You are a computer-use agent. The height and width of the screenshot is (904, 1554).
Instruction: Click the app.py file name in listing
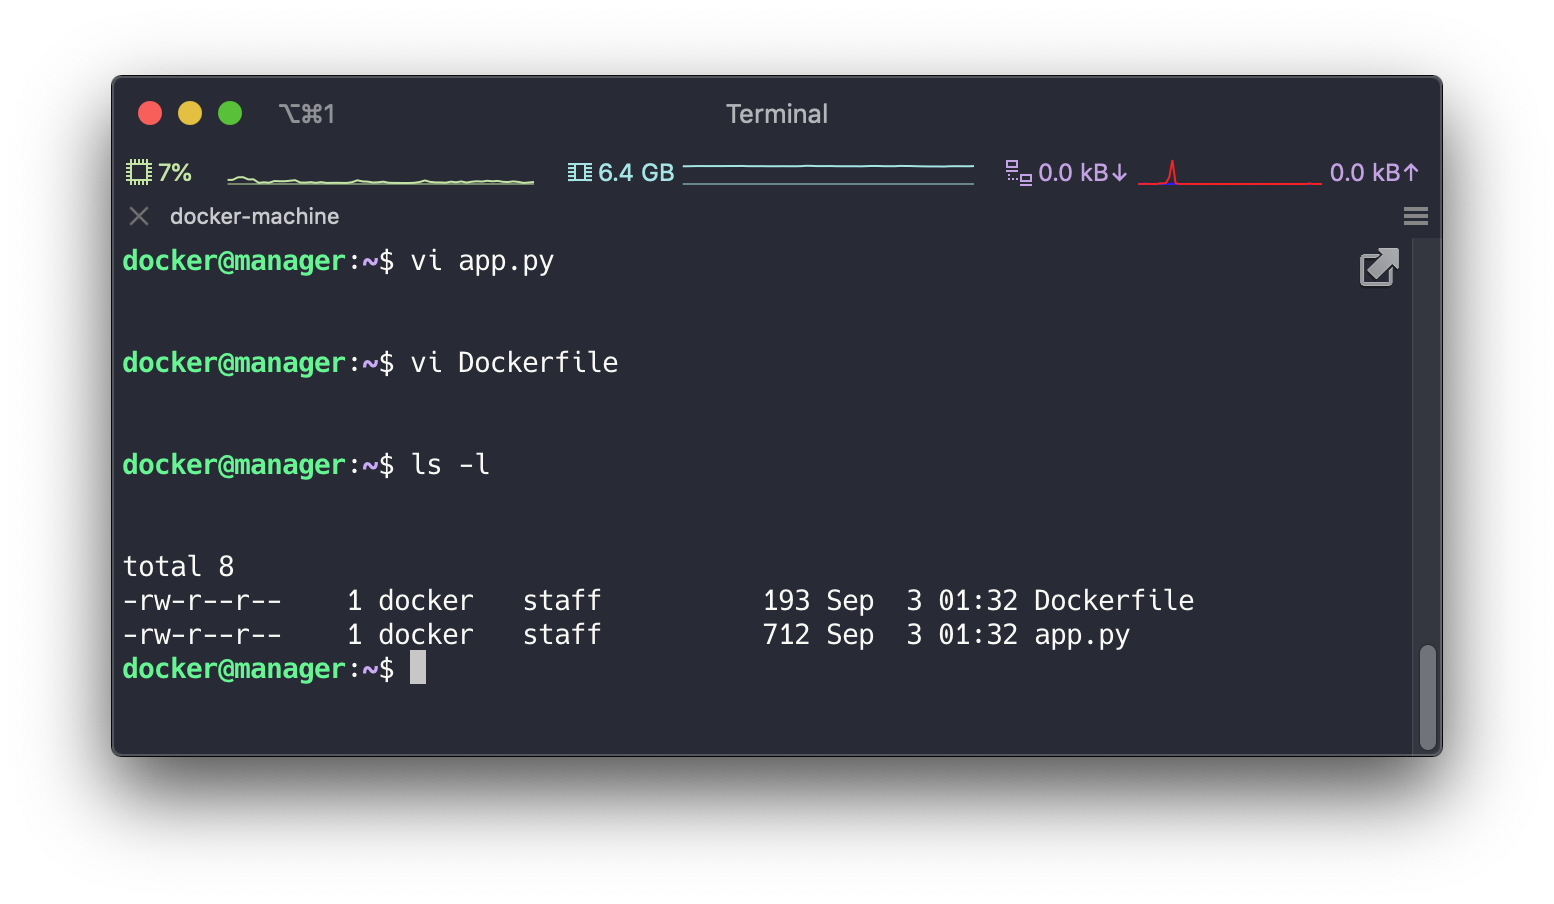tap(1081, 635)
